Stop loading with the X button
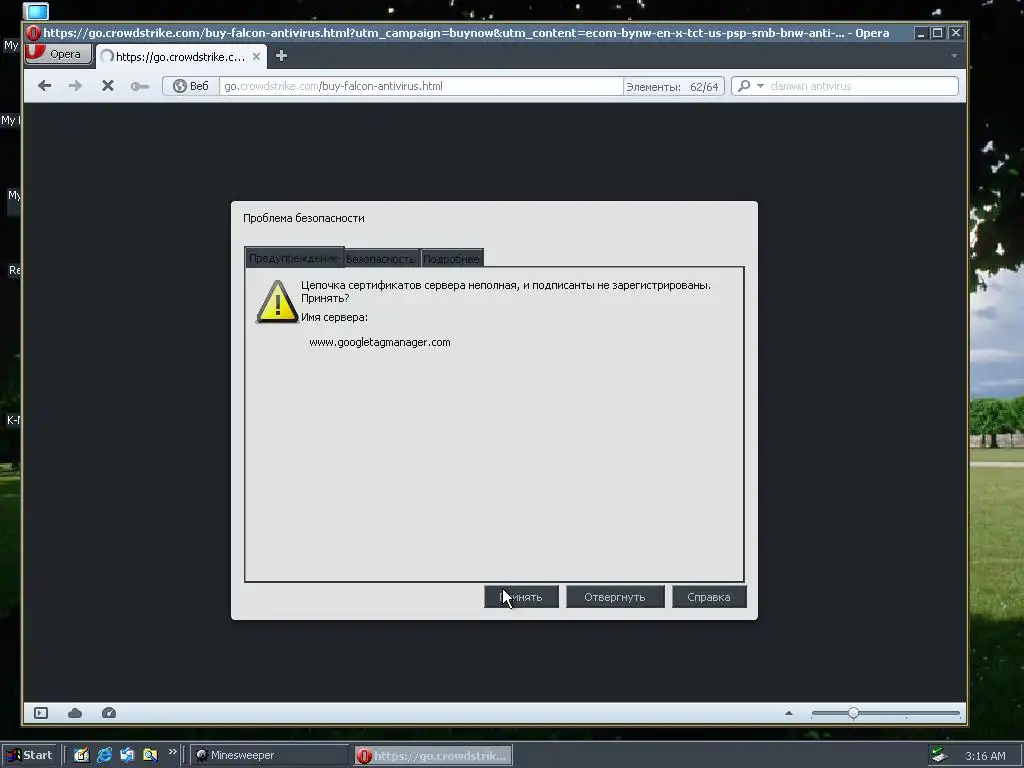 click(x=108, y=86)
